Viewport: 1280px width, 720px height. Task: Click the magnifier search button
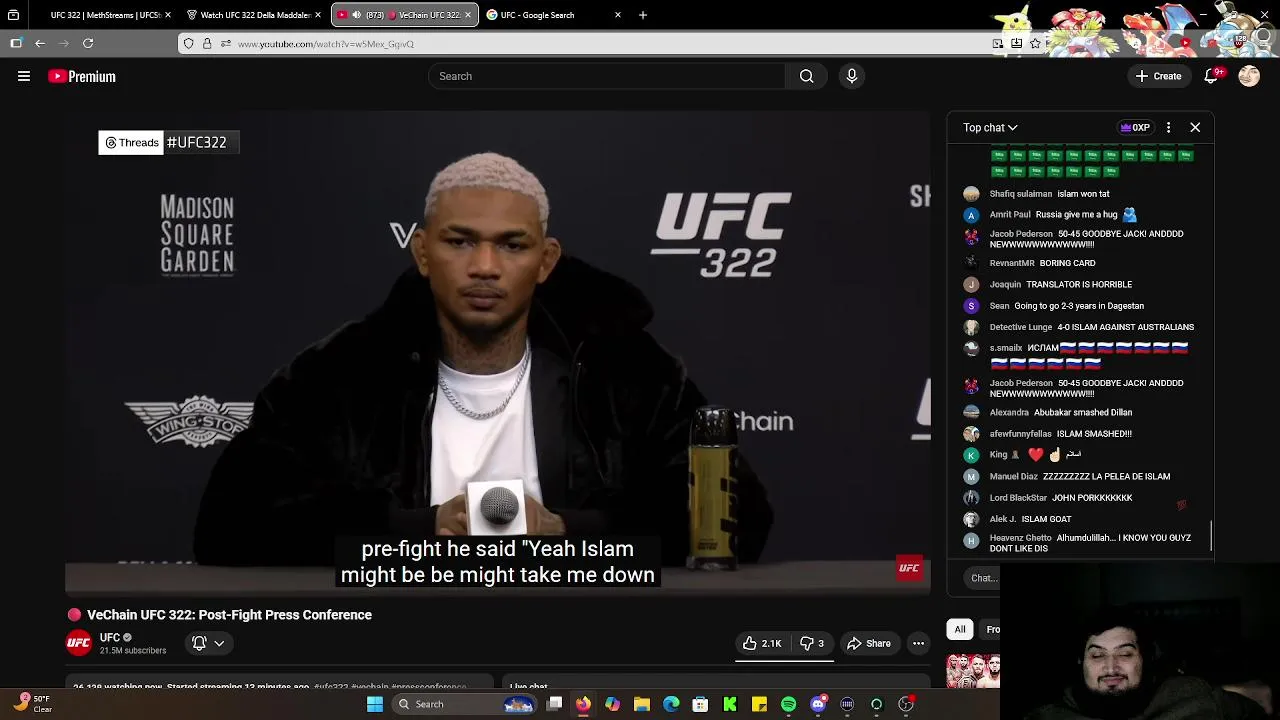806,76
